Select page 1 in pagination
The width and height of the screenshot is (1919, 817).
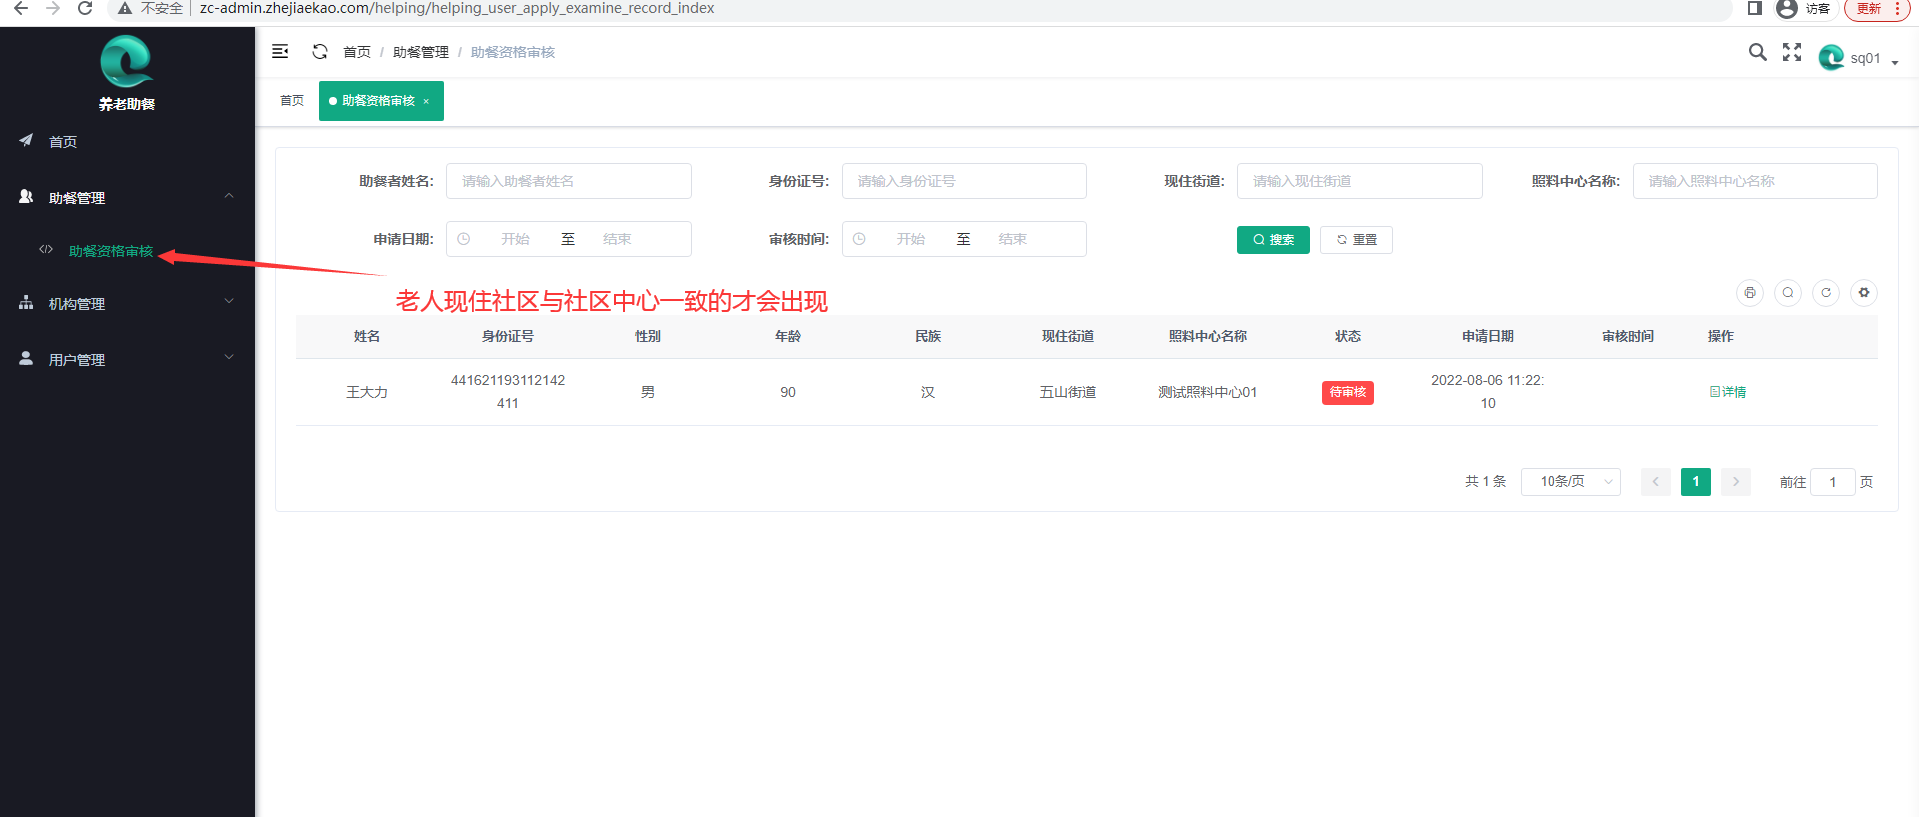[x=1696, y=482]
